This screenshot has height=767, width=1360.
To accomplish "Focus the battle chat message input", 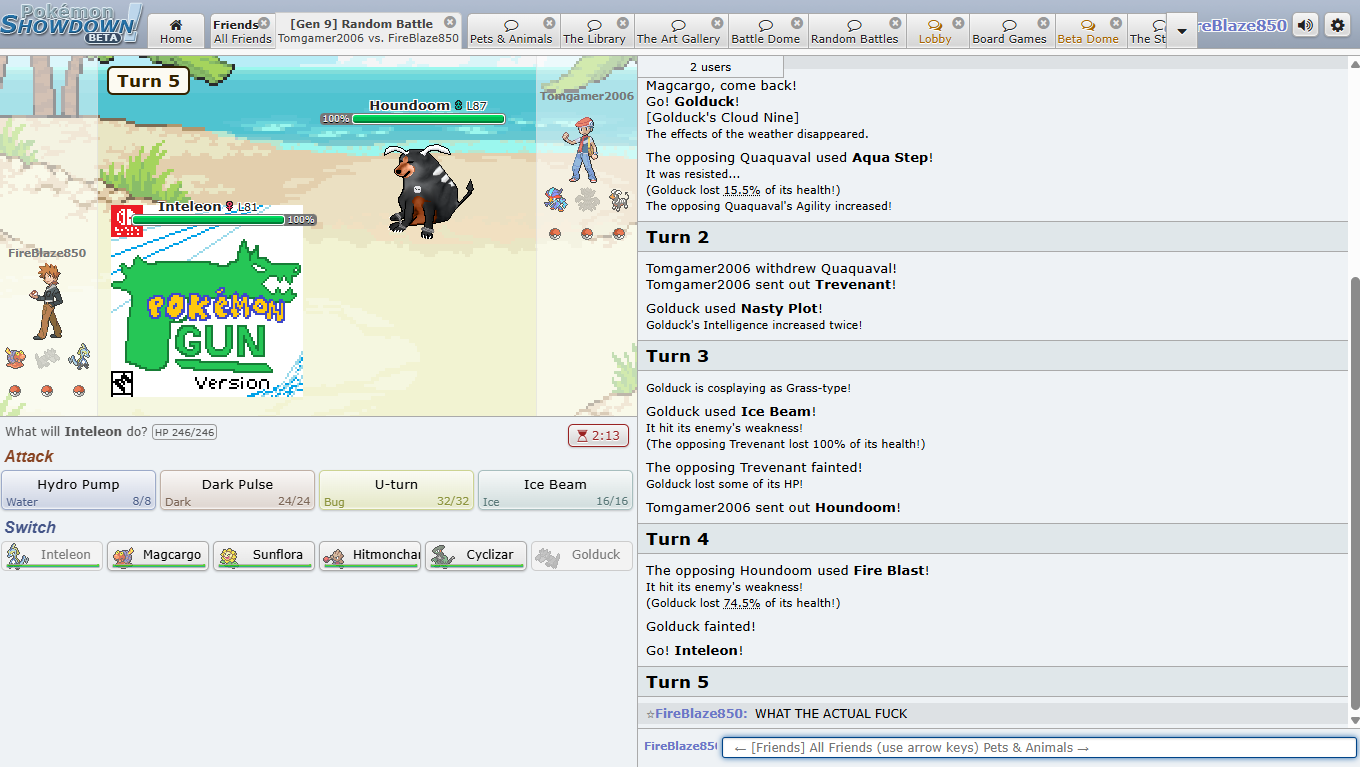I will 1040,747.
